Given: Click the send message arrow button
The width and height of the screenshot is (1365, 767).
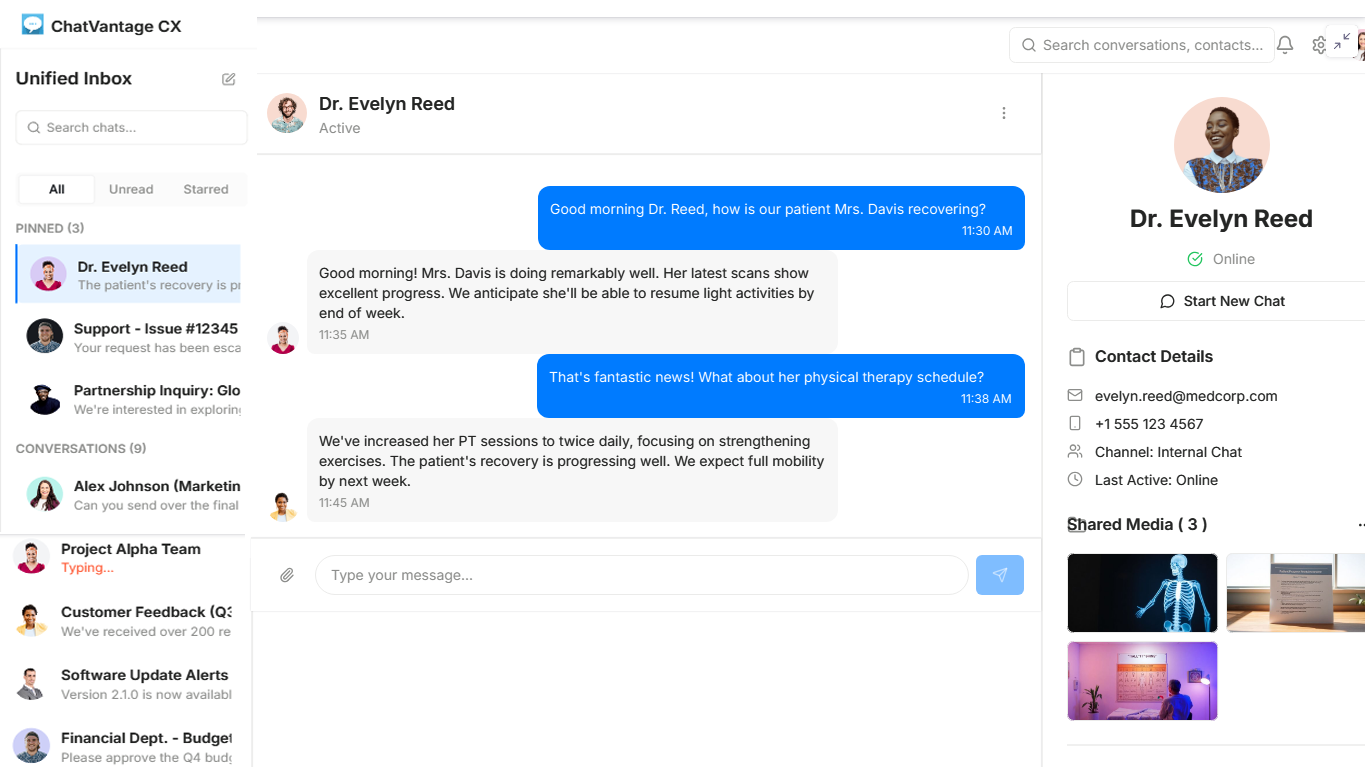Looking at the screenshot, I should (x=1000, y=575).
